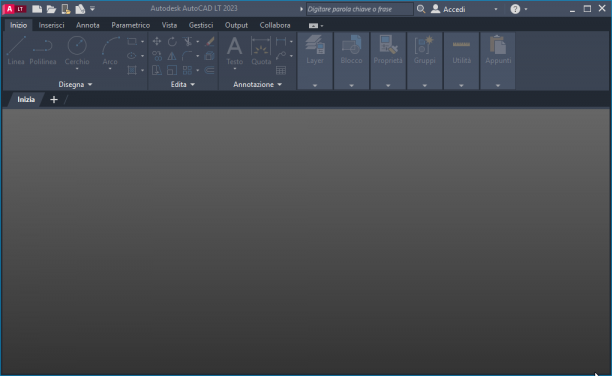Image resolution: width=612 pixels, height=376 pixels.
Task: Switch to the Vista tab
Action: 169,25
